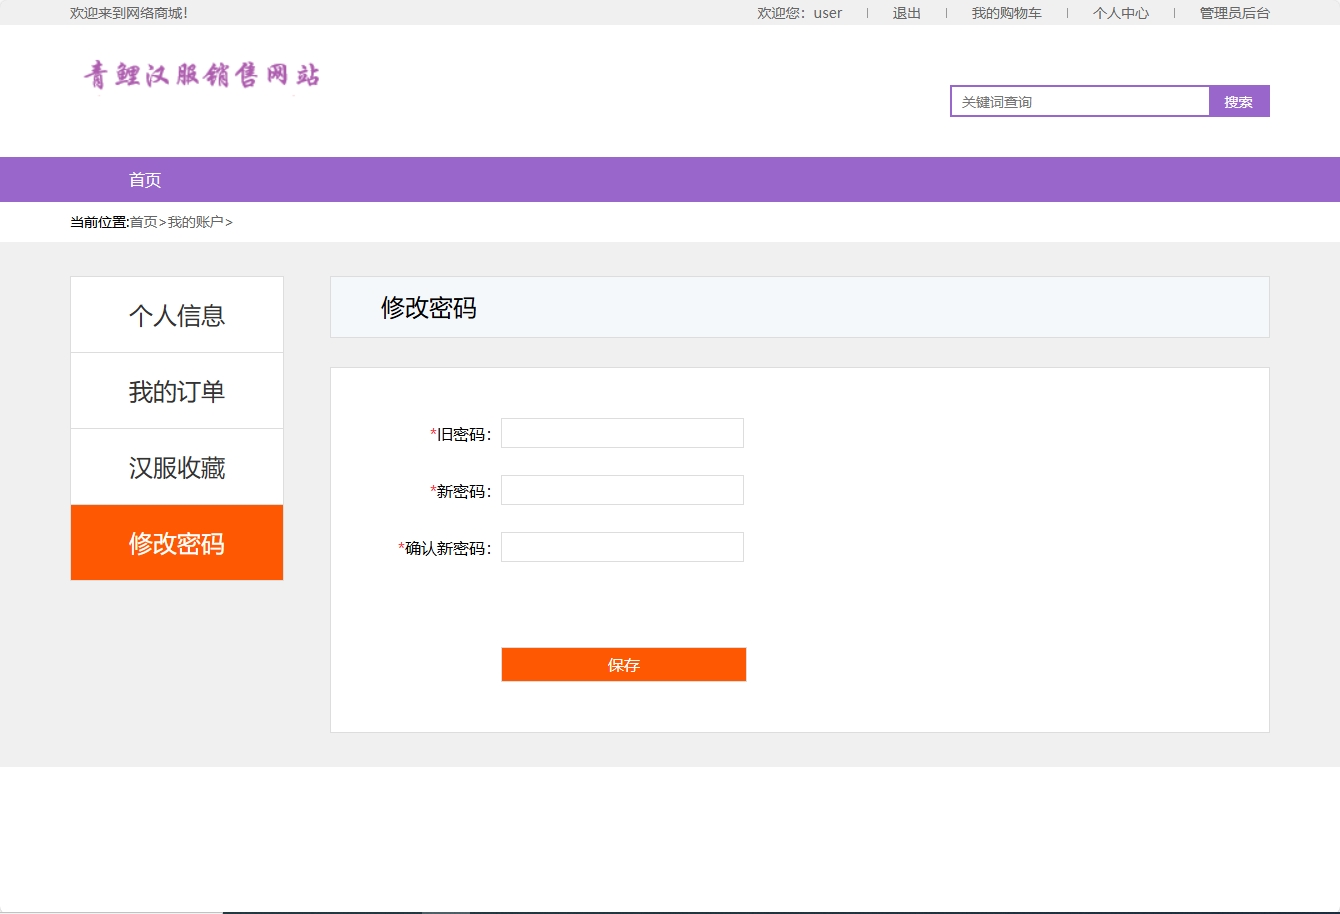Click 退出 to log out
Image resolution: width=1340 pixels, height=914 pixels.
pyautogui.click(x=904, y=13)
